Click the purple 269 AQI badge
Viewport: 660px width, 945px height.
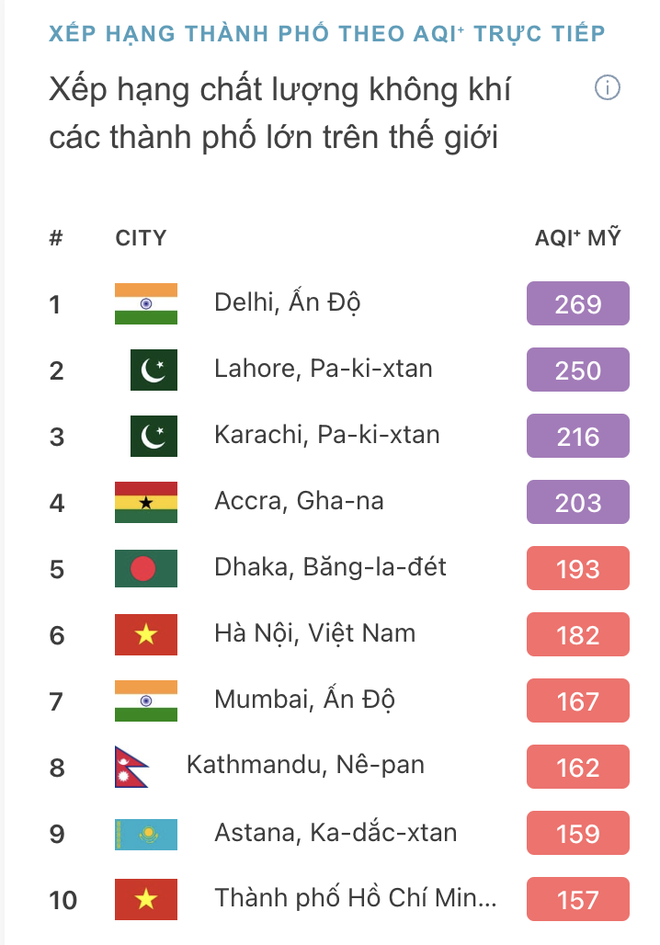coord(578,304)
